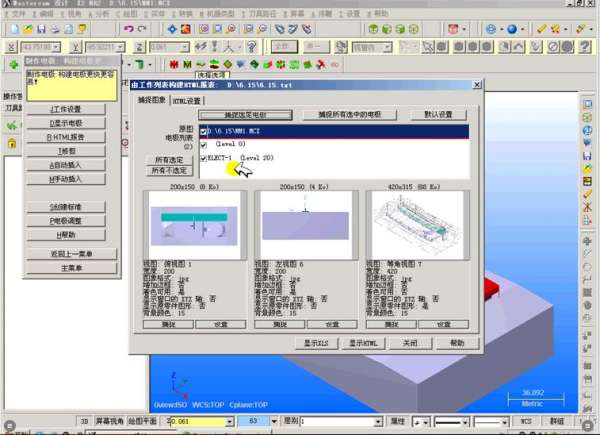Click the top icon on right vertical toolbar
This screenshot has width=600, height=435.
(x=587, y=104)
